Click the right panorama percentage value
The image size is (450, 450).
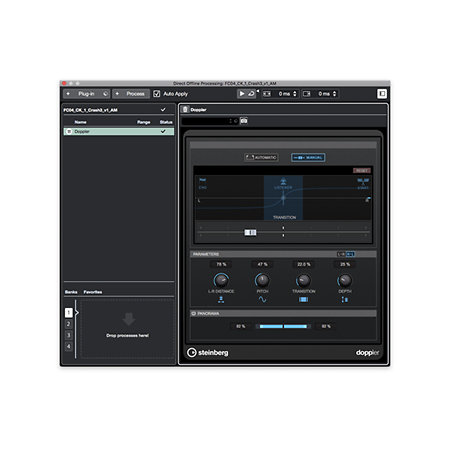(326, 326)
